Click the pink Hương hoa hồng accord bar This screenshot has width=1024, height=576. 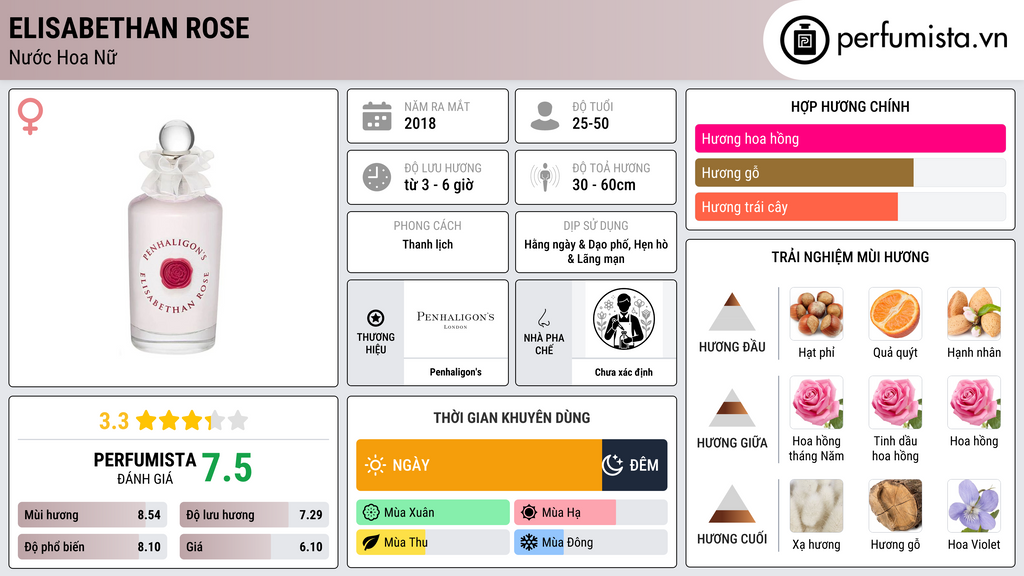point(850,138)
